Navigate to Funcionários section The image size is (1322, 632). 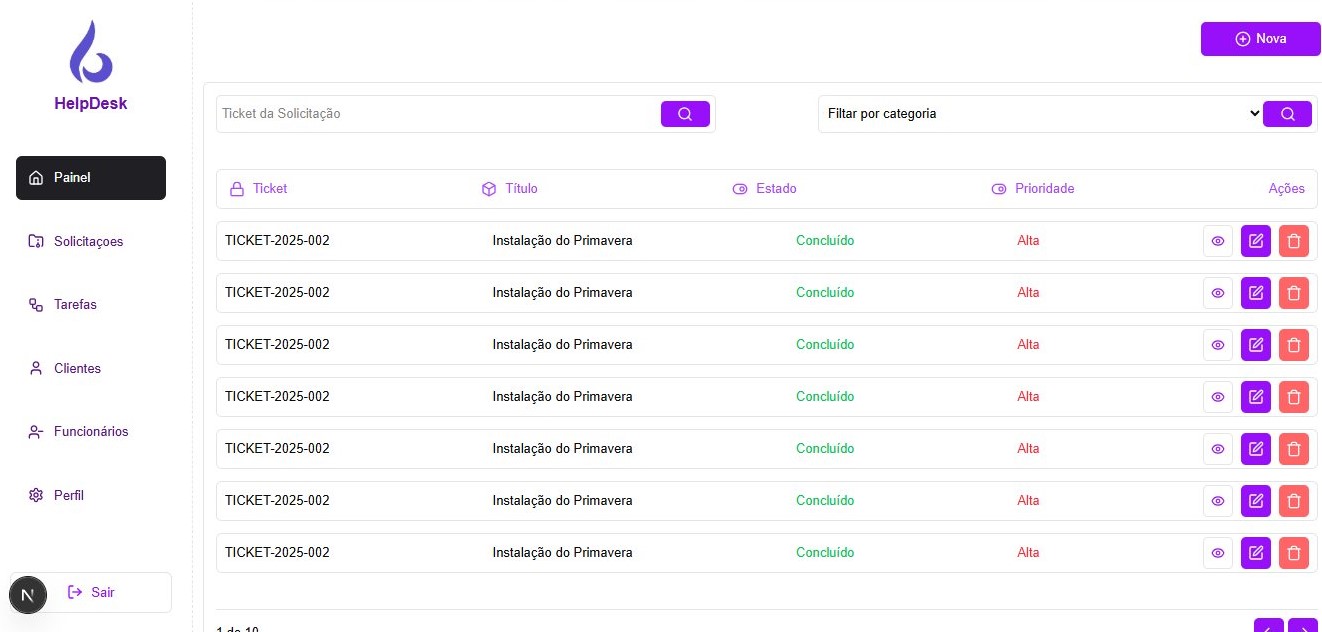[x=90, y=432]
